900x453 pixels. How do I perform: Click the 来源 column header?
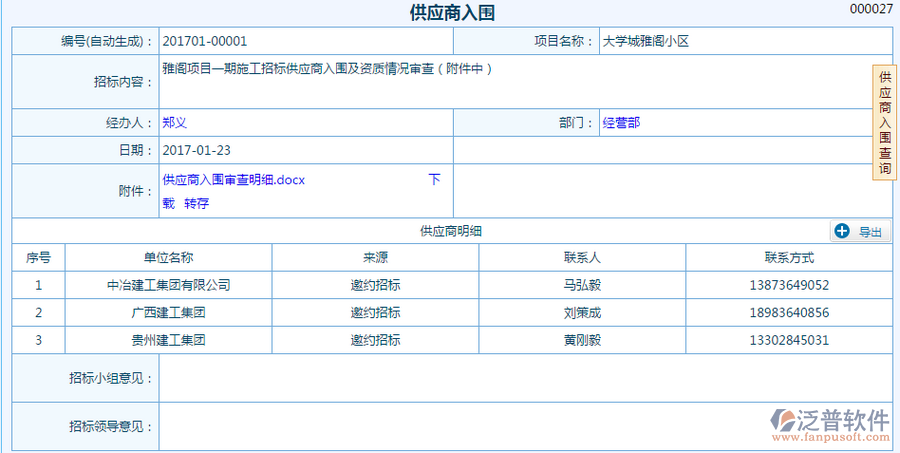[375, 257]
